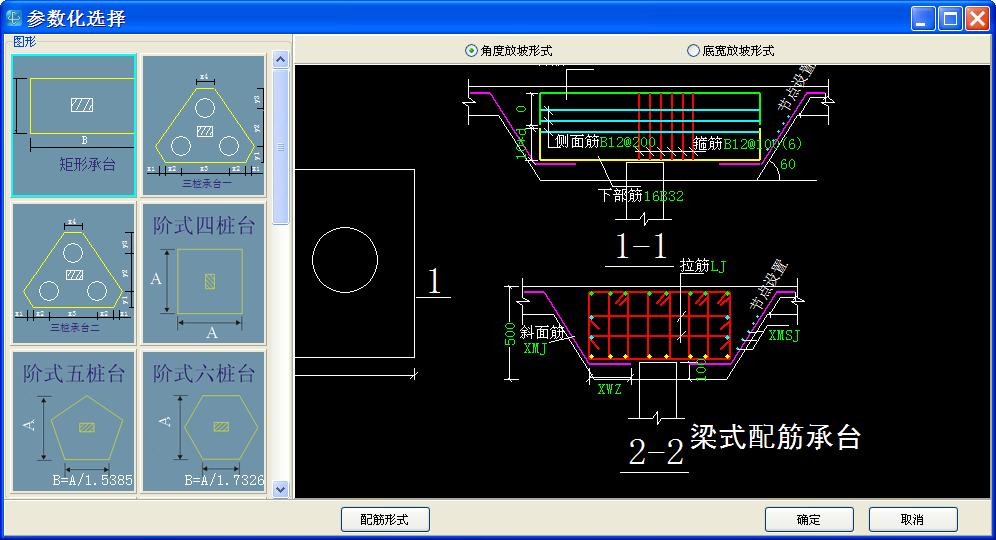The width and height of the screenshot is (996, 540).
Task: Edit the 箍筋 B12@100(6) value
Action: 762,144
